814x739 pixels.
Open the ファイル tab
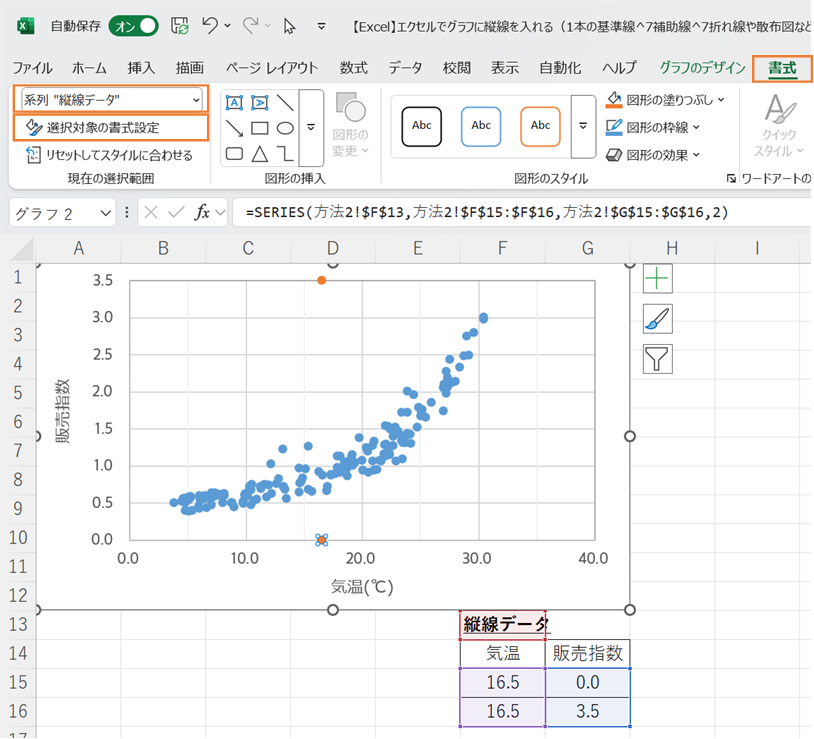[32, 68]
